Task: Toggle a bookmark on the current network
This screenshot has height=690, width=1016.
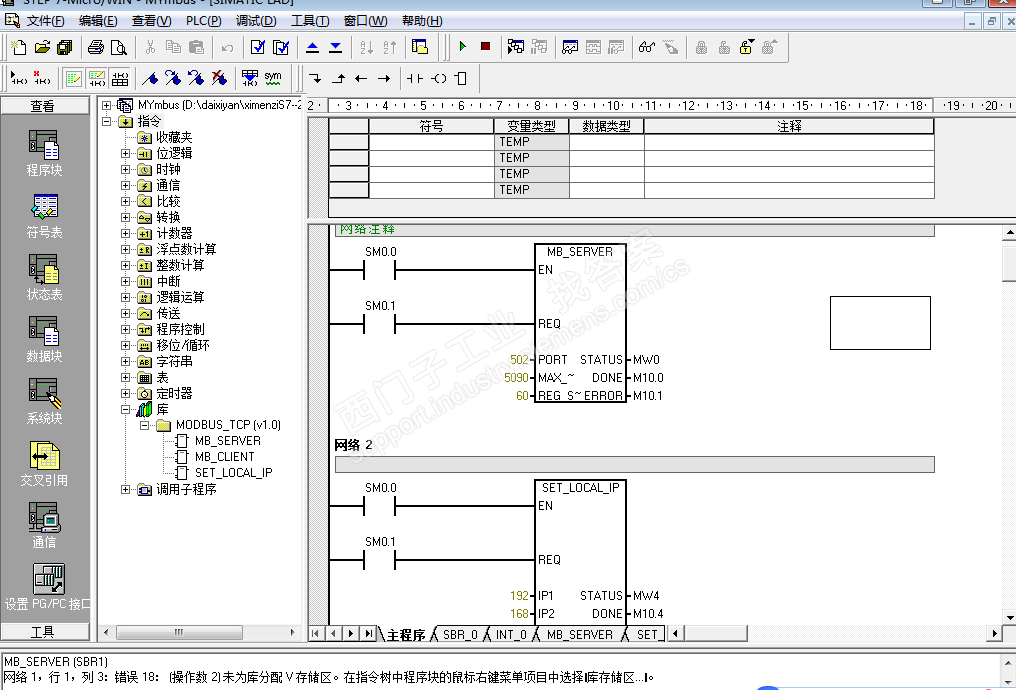Action: (x=150, y=78)
